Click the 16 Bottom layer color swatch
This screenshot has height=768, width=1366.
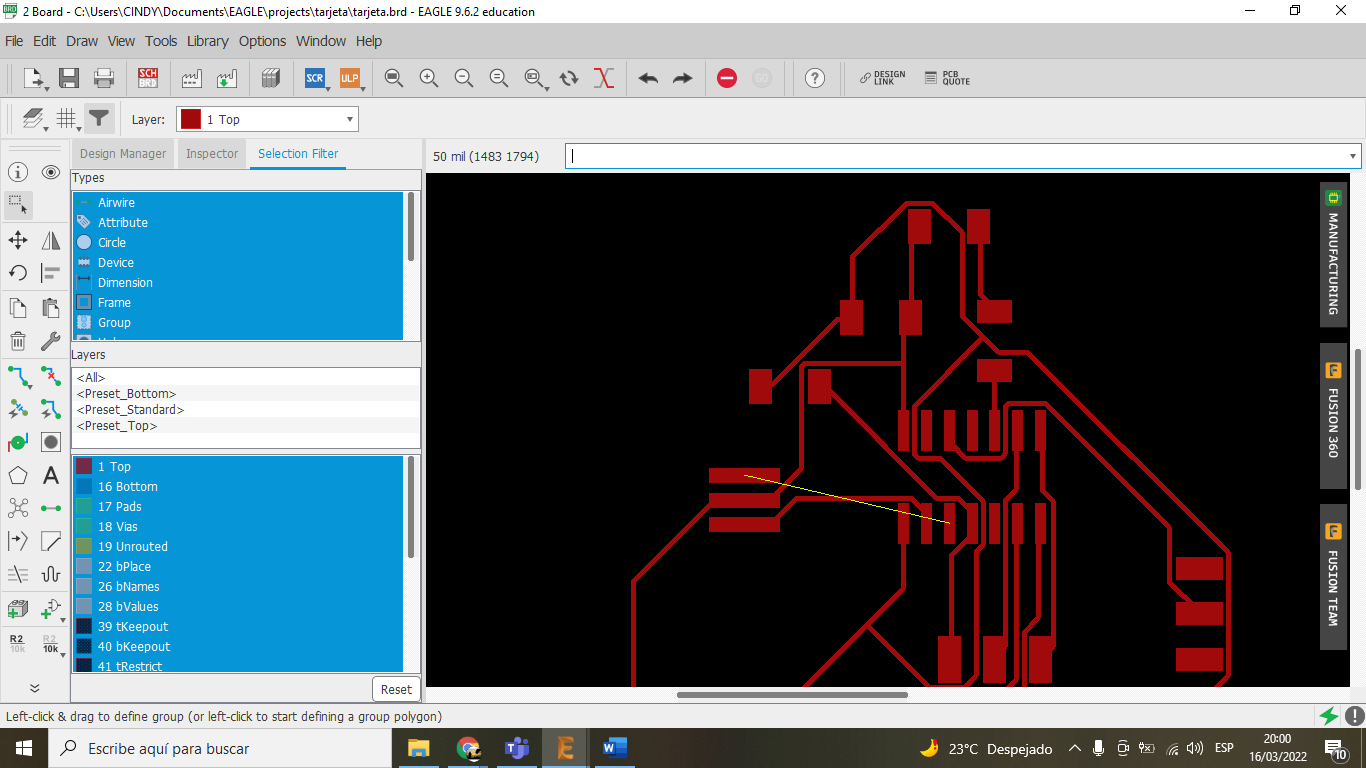[x=84, y=487]
